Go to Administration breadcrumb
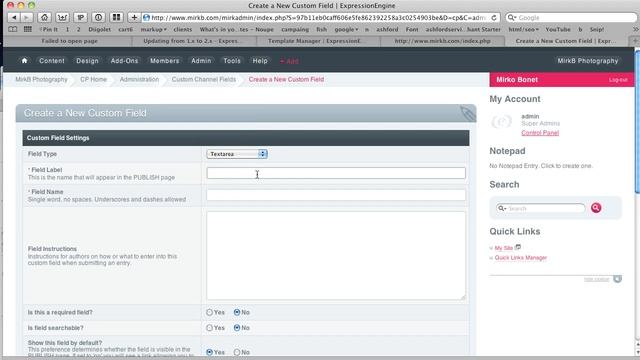Image resolution: width=640 pixels, height=360 pixels. tap(139, 79)
